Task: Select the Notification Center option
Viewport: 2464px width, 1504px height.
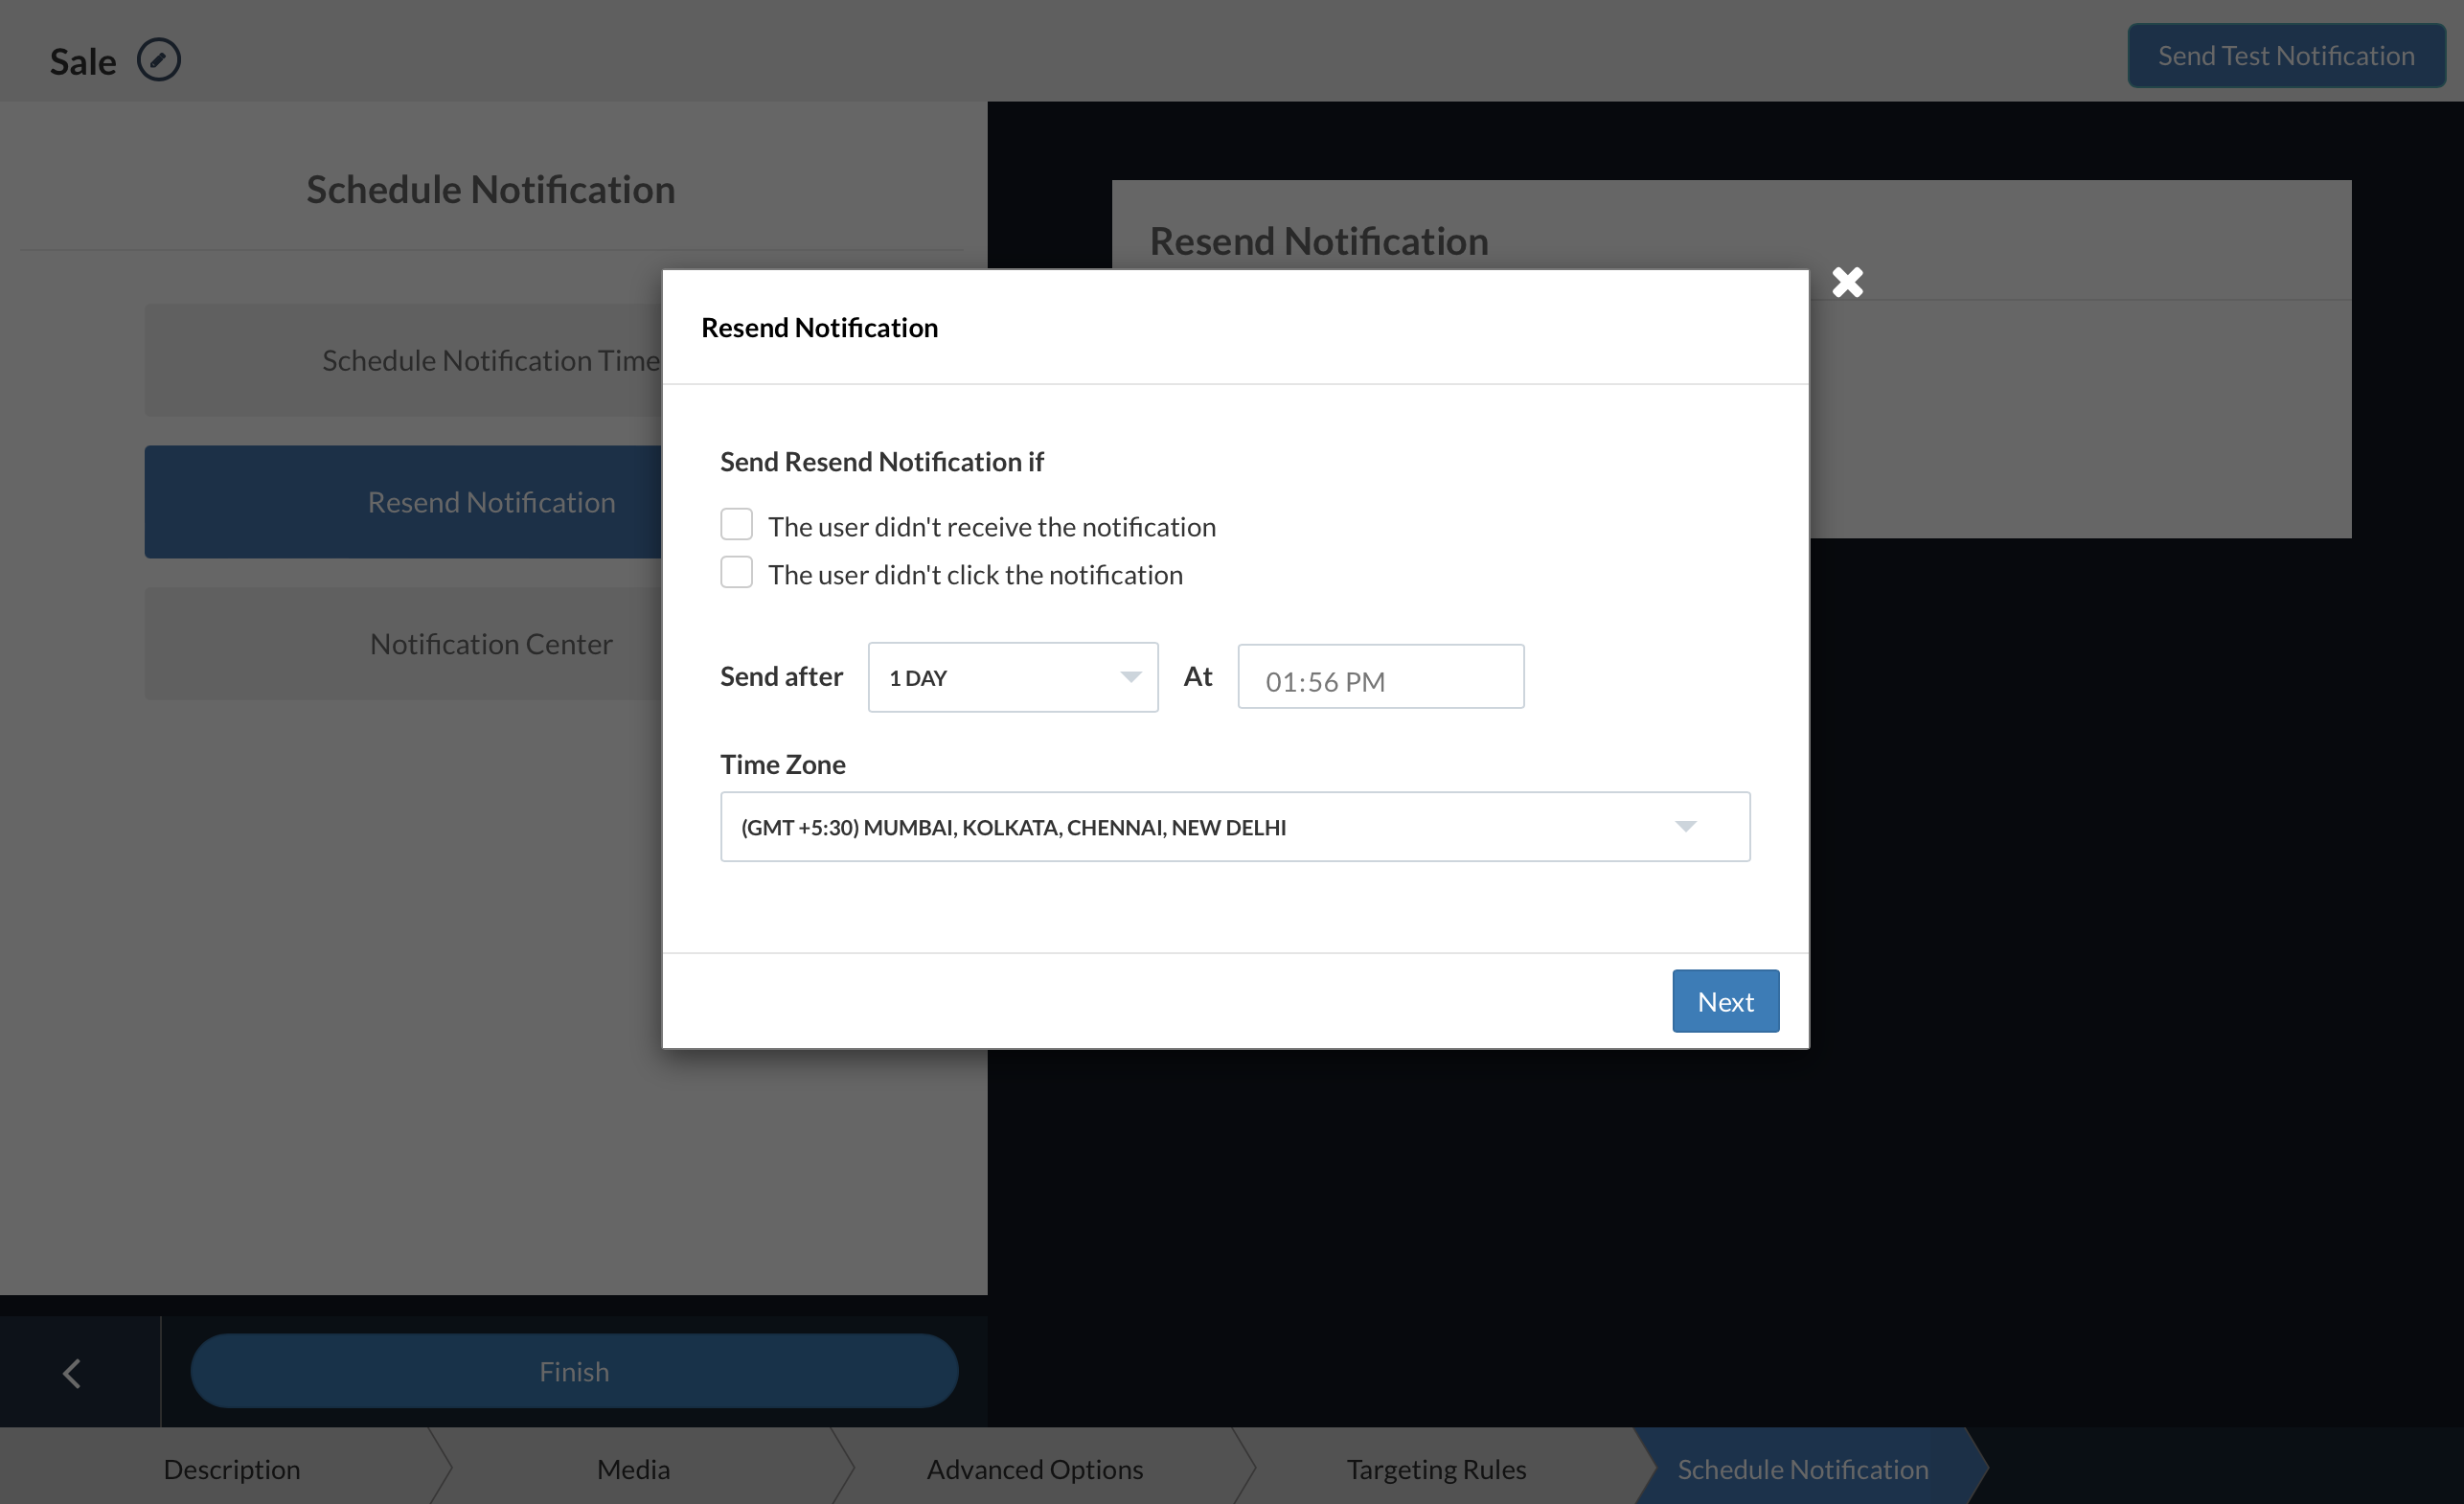Action: (403, 643)
